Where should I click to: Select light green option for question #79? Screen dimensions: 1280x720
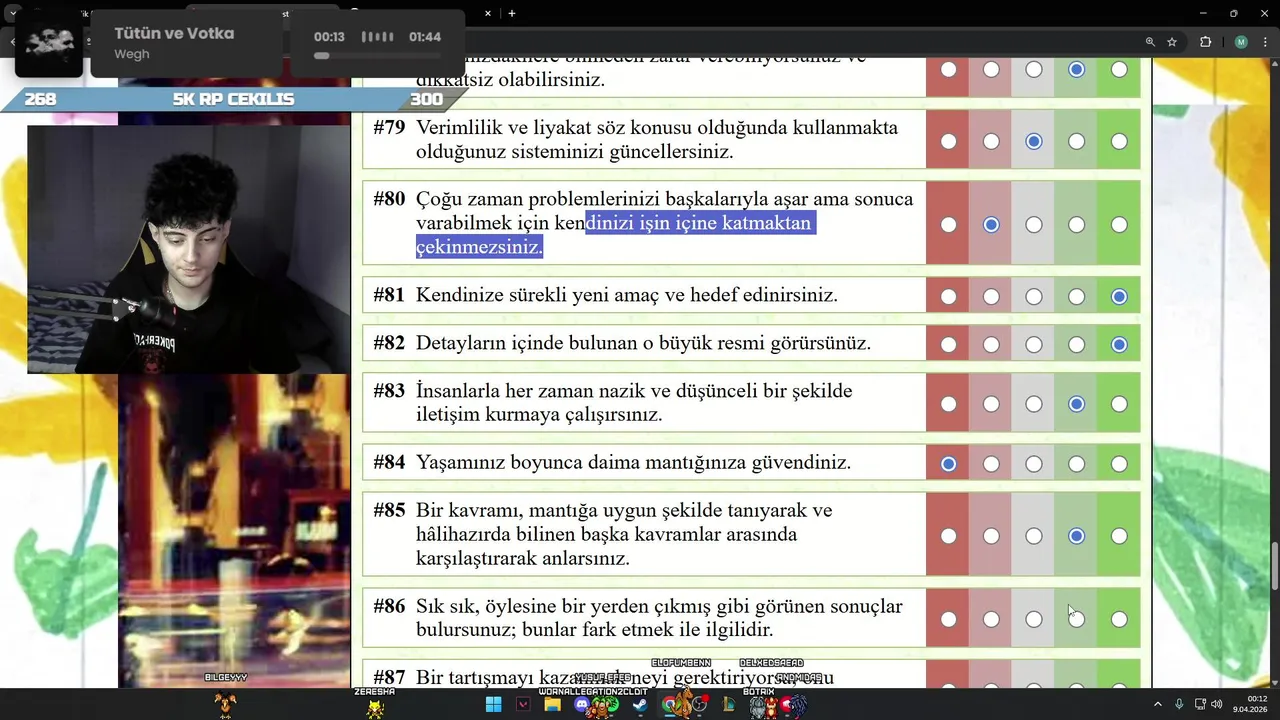(1076, 141)
